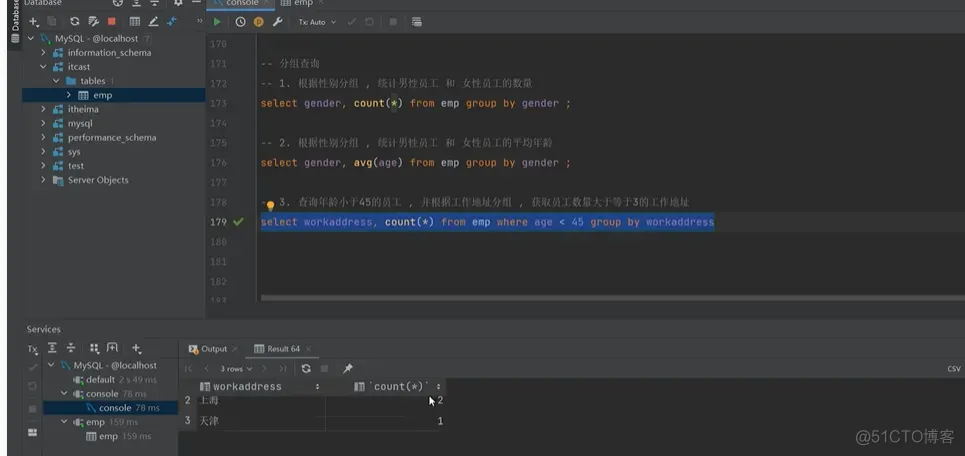Click the Tx icon in Services toolbar

click(32, 349)
